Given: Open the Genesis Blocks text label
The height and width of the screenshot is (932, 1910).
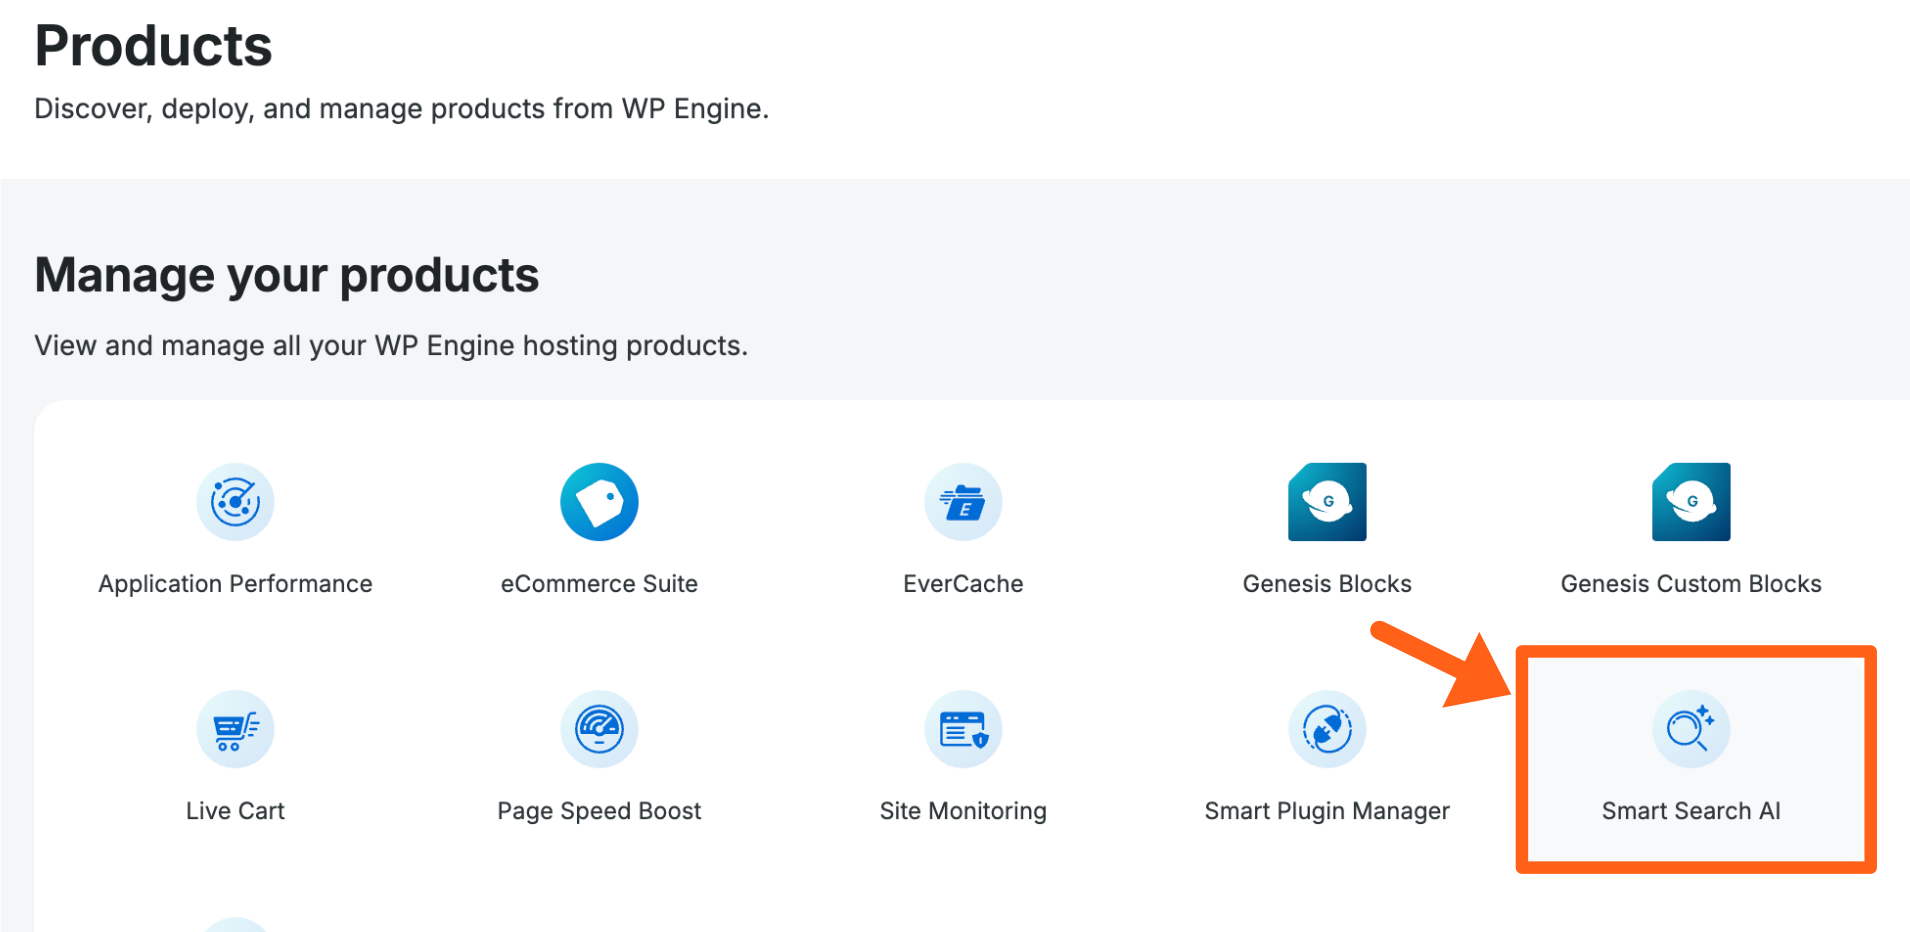Looking at the screenshot, I should point(1327,584).
